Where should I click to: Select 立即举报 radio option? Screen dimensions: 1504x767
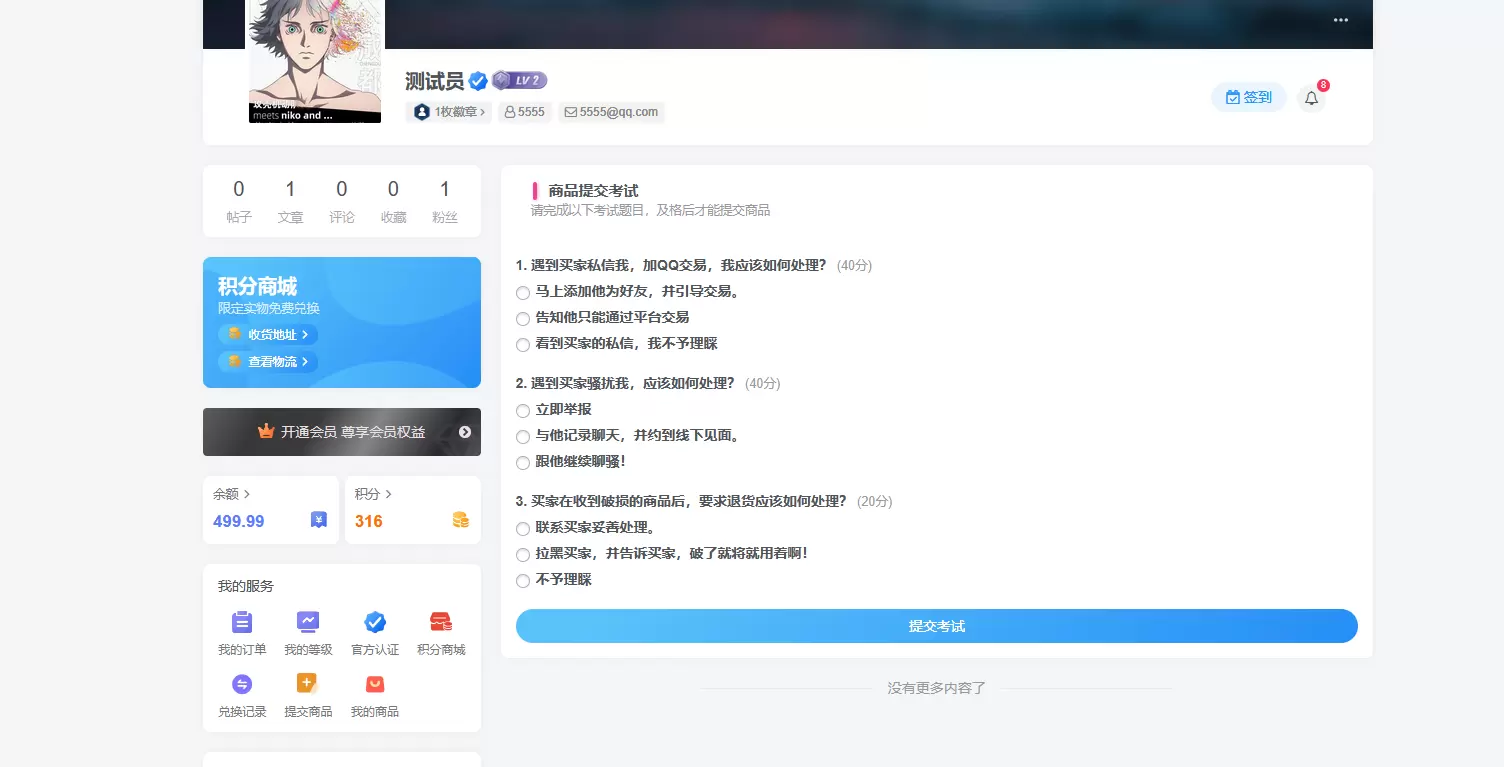(x=523, y=411)
